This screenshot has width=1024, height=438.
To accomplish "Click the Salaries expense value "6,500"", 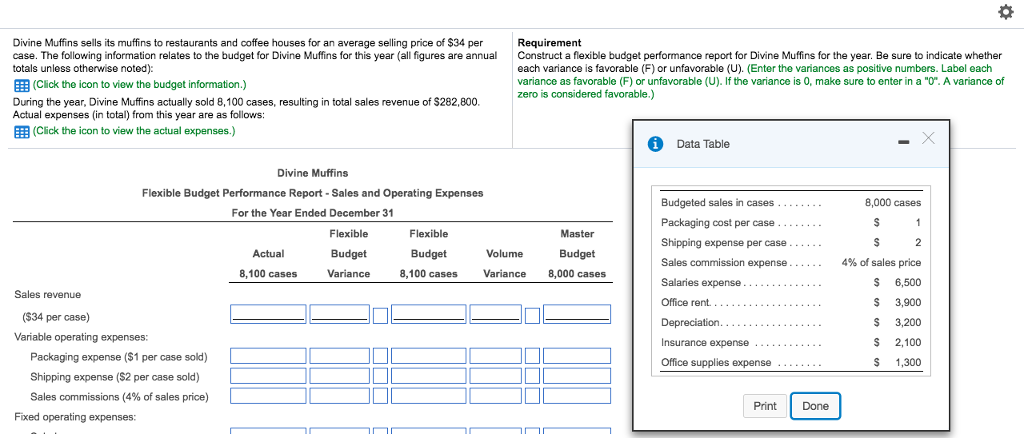I will [908, 283].
